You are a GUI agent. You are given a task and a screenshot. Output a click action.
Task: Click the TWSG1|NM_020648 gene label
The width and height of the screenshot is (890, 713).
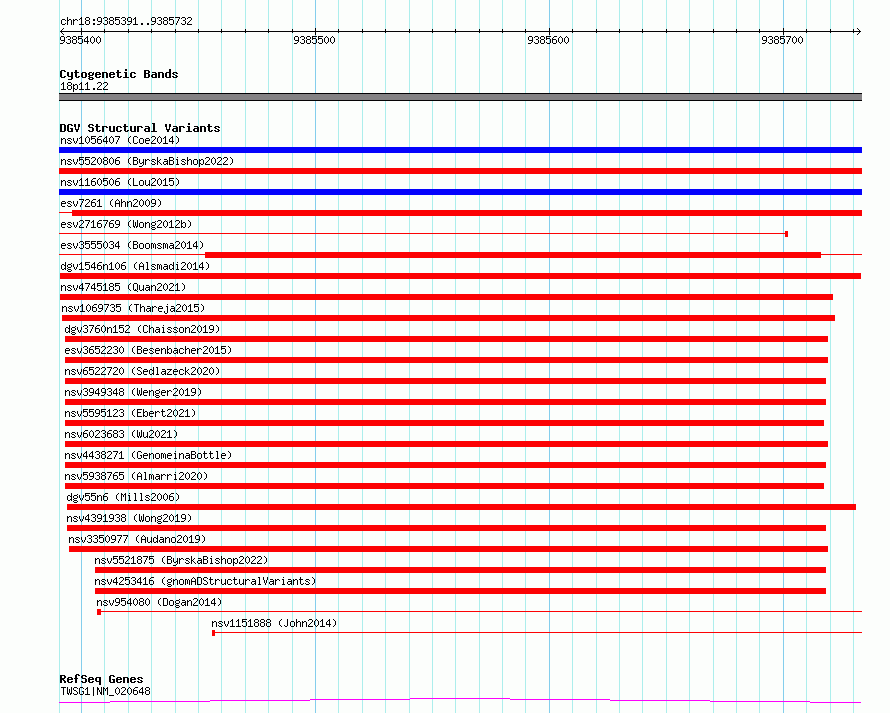(x=106, y=691)
